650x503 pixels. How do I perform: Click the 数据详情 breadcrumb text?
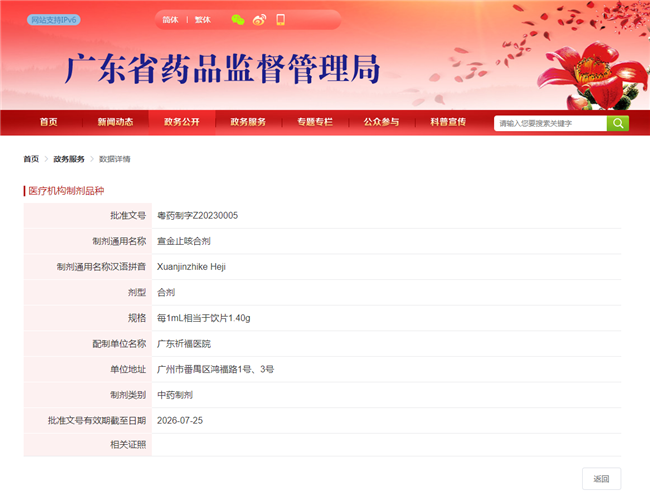(115, 159)
